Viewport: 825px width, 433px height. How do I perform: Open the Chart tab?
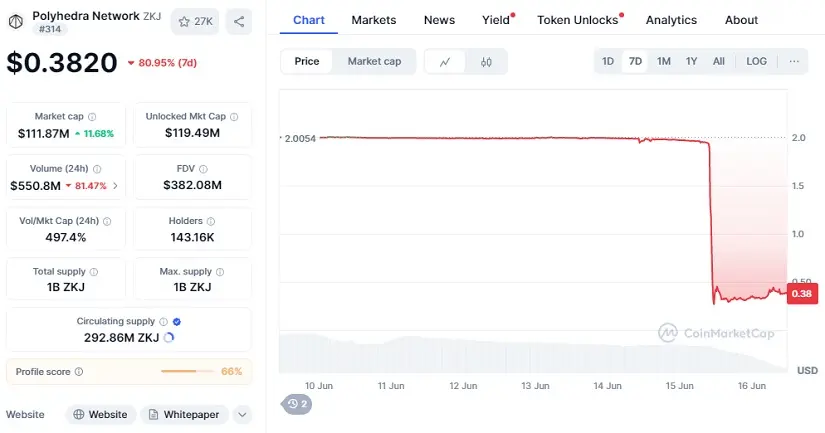click(x=309, y=20)
